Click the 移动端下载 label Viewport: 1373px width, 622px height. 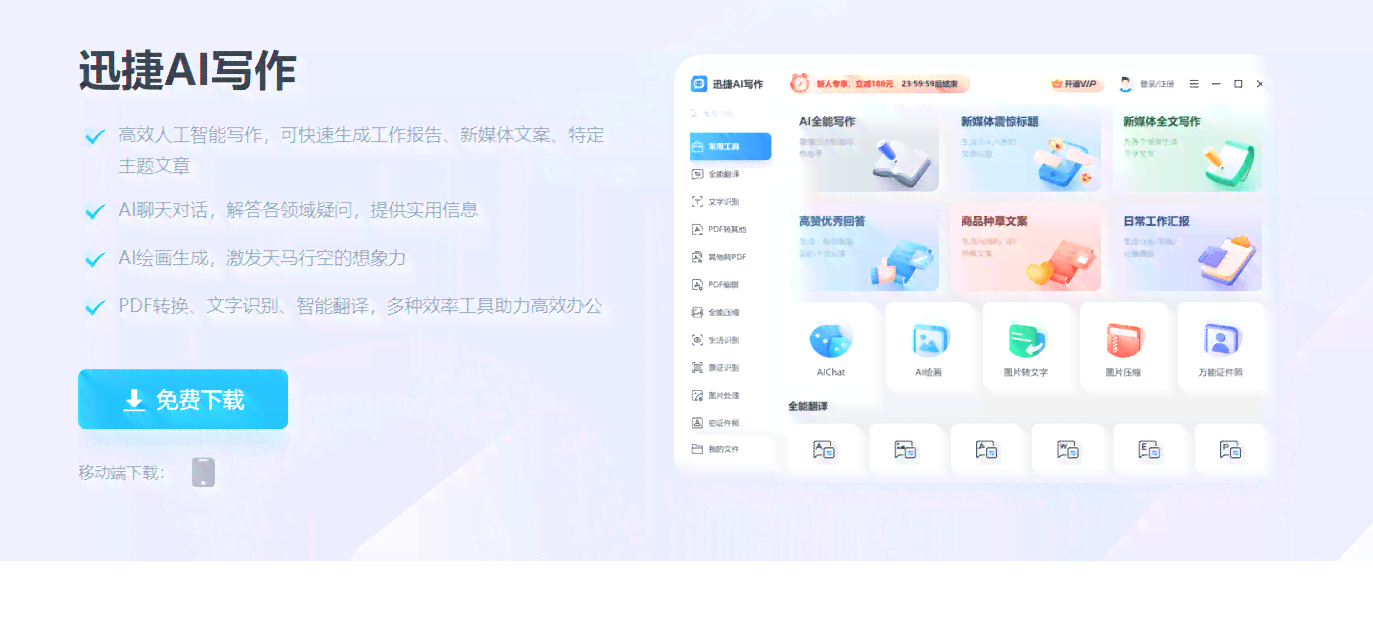pyautogui.click(x=122, y=473)
